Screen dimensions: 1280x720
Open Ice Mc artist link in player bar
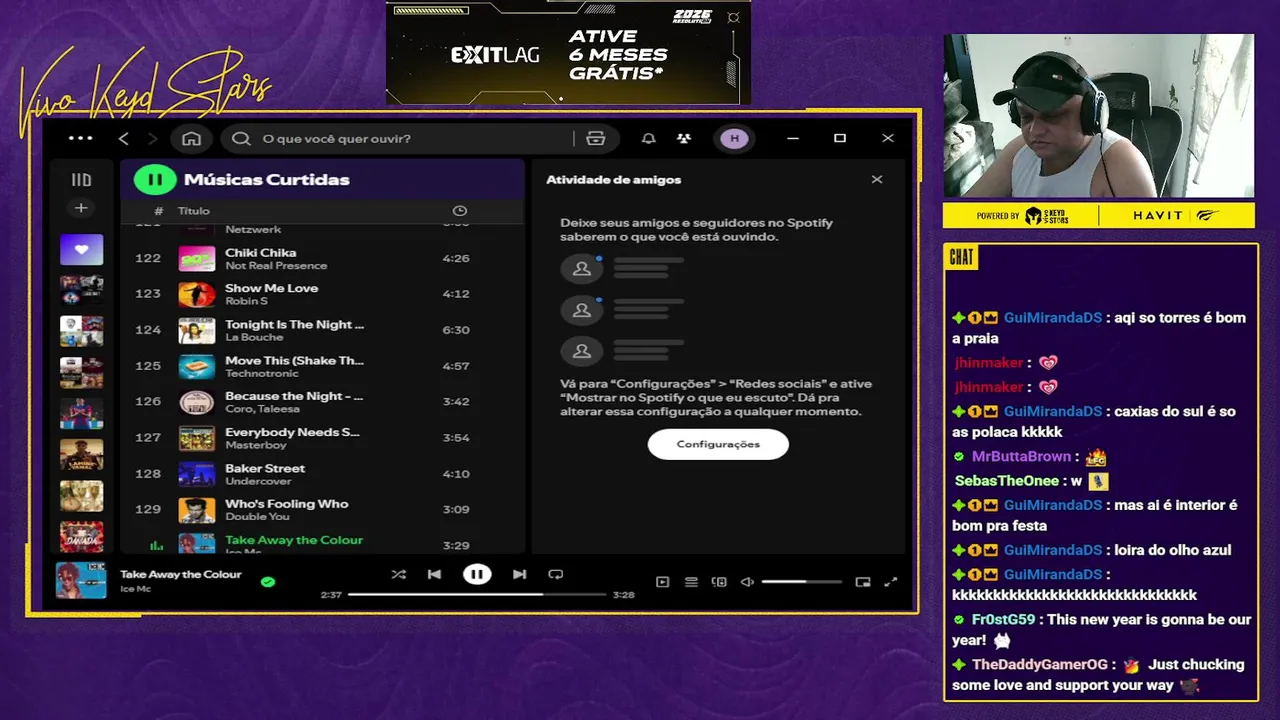[x=135, y=589]
